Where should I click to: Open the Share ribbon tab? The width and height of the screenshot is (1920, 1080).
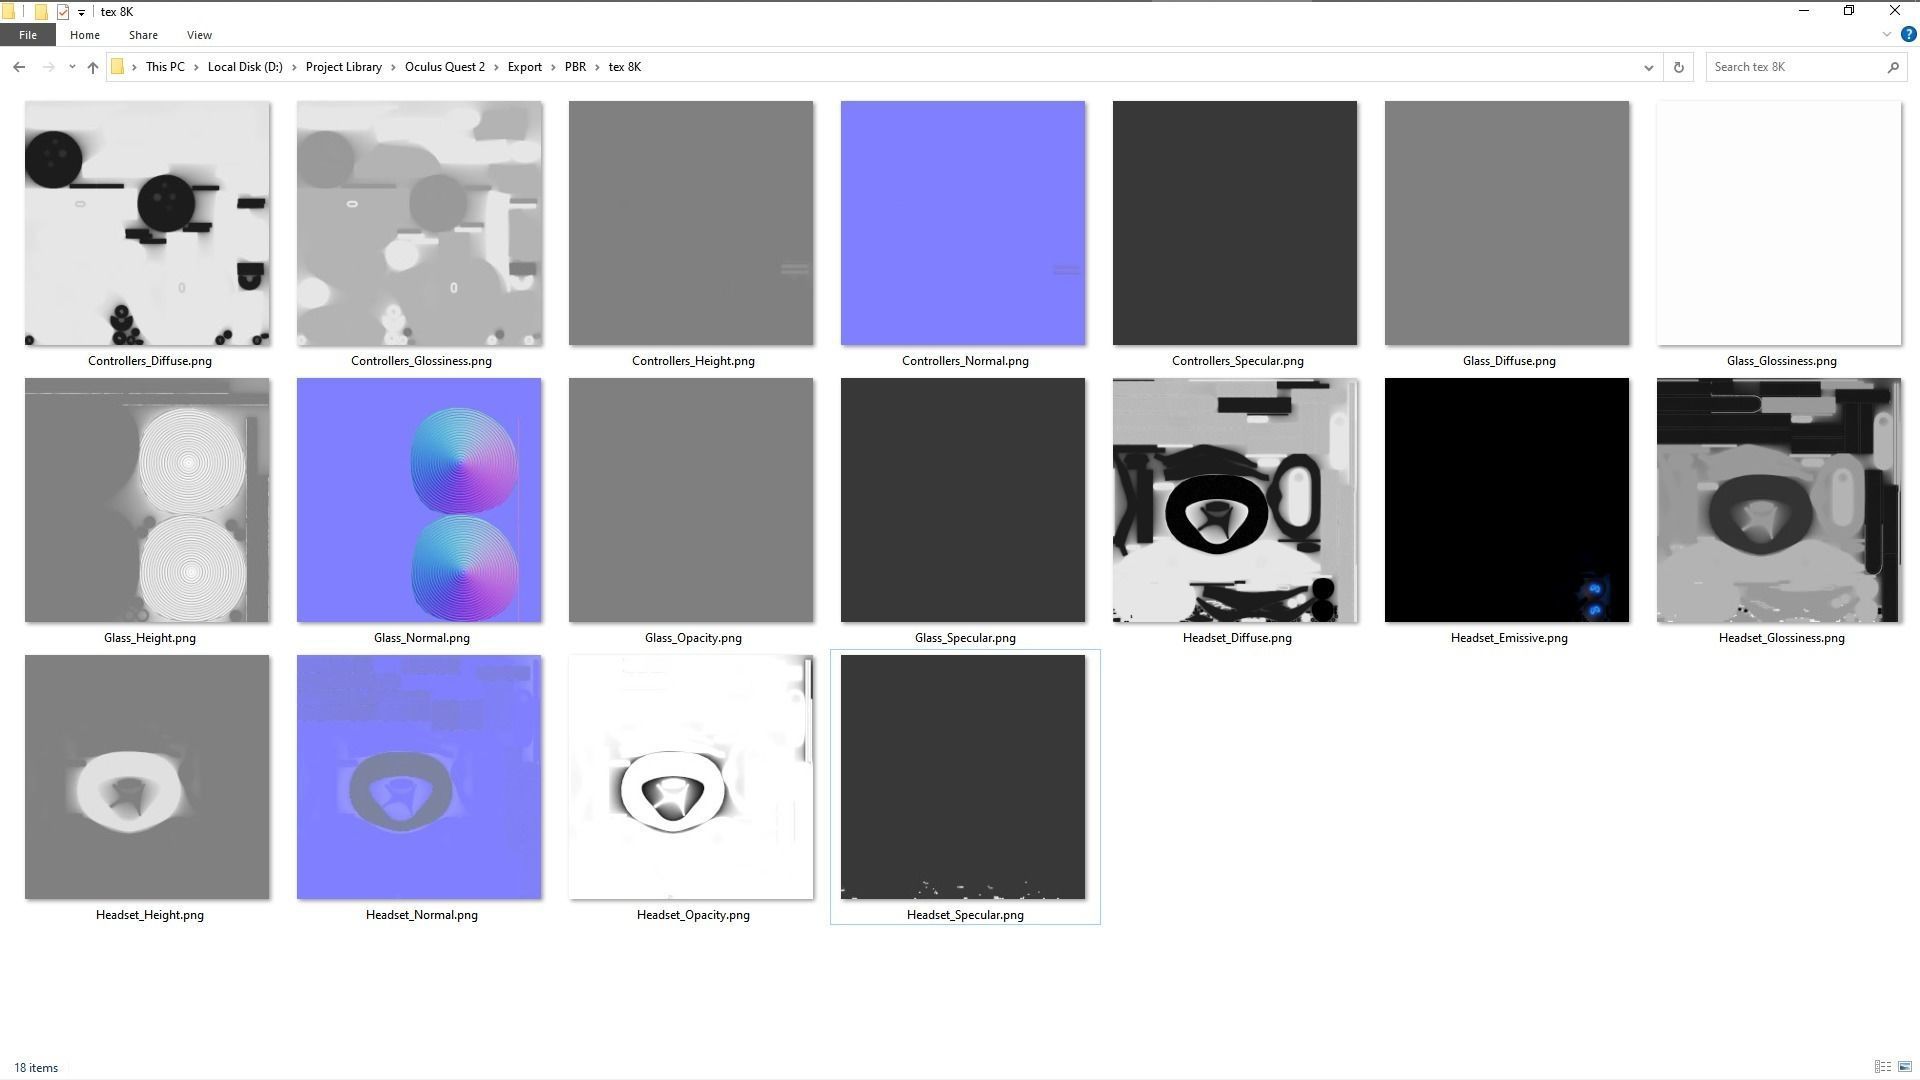(x=143, y=35)
